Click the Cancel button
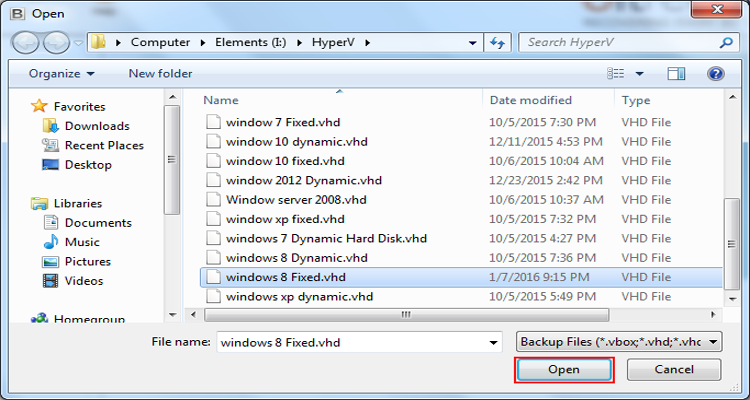Image resolution: width=750 pixels, height=400 pixels. 674,370
